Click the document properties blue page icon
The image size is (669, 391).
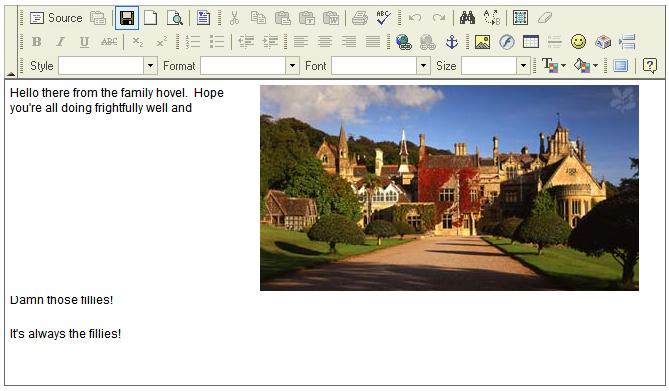point(204,18)
